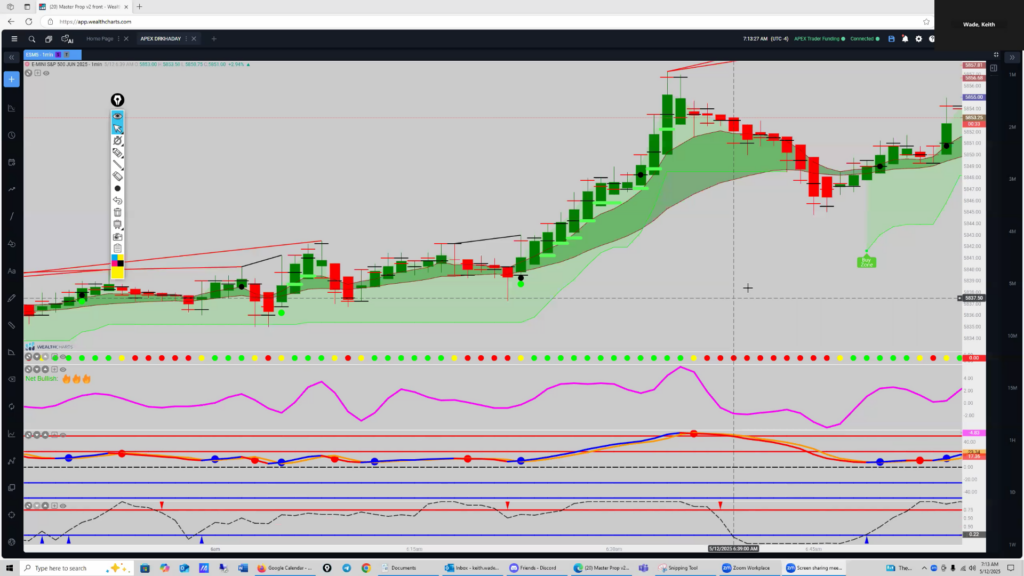Click the drawing toolbar pin handle
Image resolution: width=1024 pixels, height=576 pixels.
118,100
